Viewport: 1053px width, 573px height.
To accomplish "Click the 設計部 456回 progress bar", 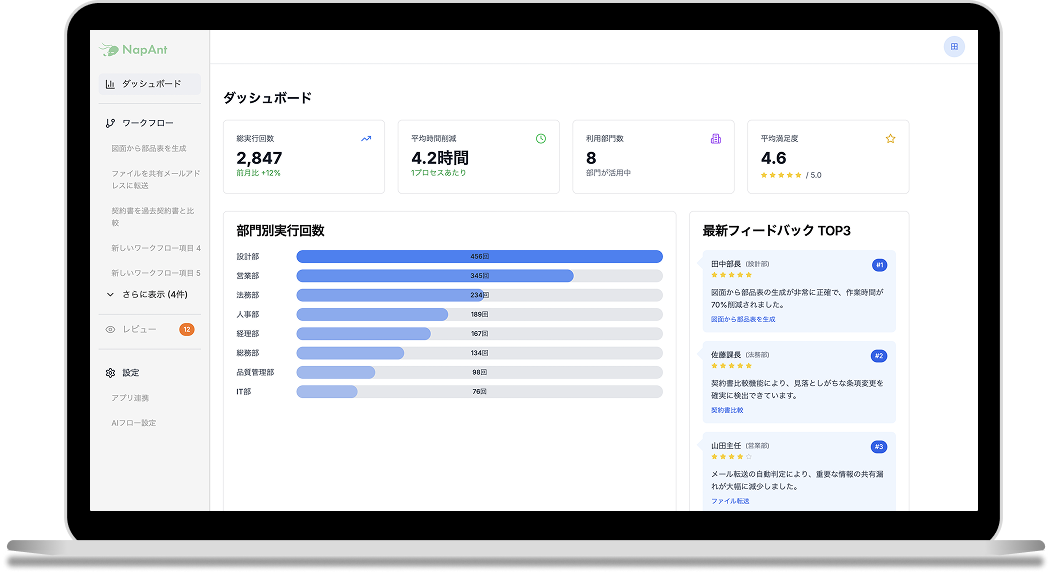I will click(x=479, y=257).
